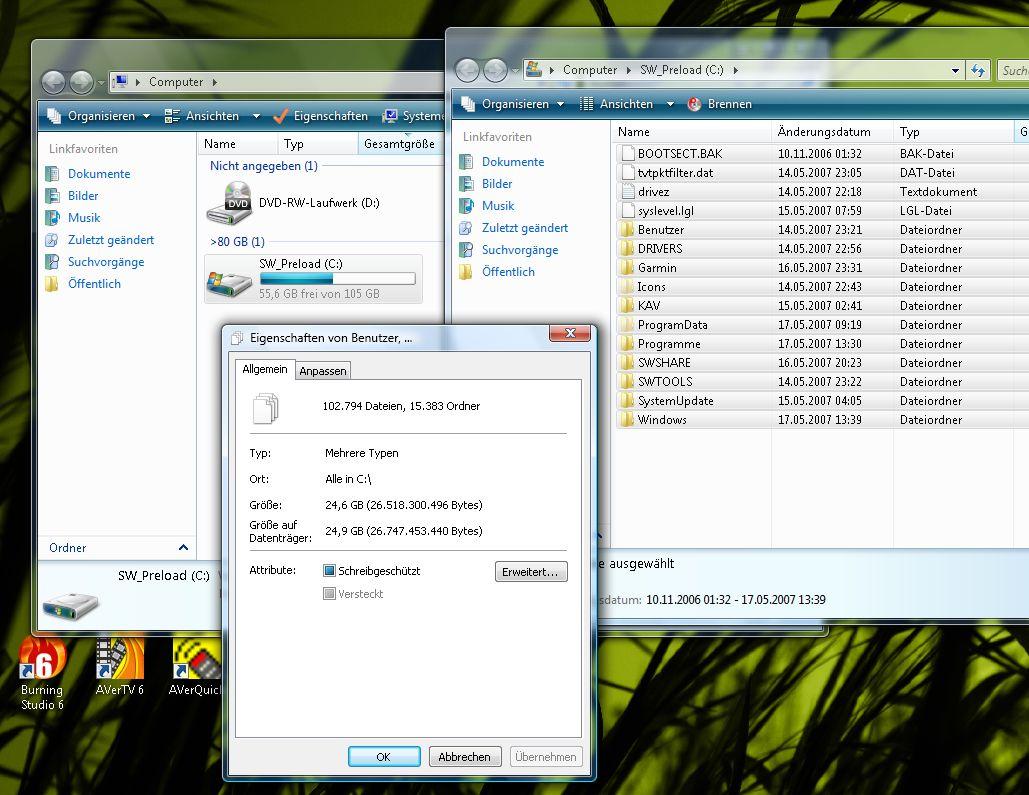This screenshot has height=795, width=1029.
Task: Click the refresh icon beside the address bar
Action: [x=978, y=70]
